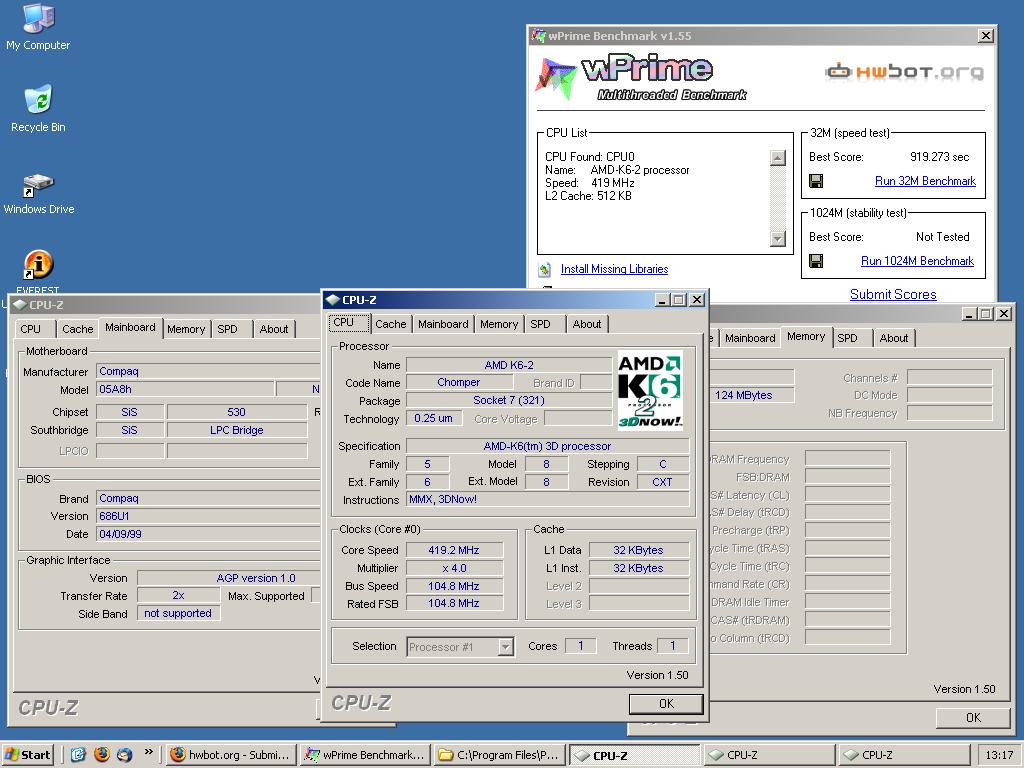The height and width of the screenshot is (768, 1024).
Task: Select the Memory tab in front CPU-Z
Action: coord(499,324)
